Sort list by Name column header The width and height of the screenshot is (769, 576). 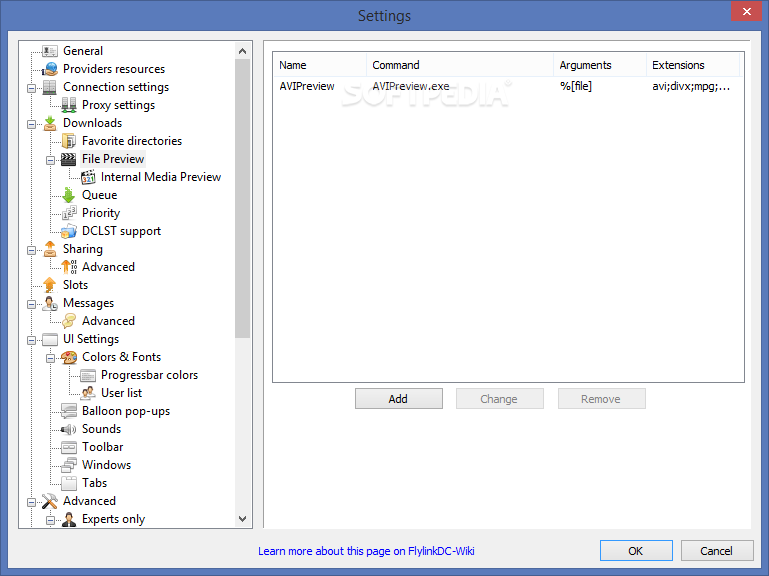coord(320,65)
